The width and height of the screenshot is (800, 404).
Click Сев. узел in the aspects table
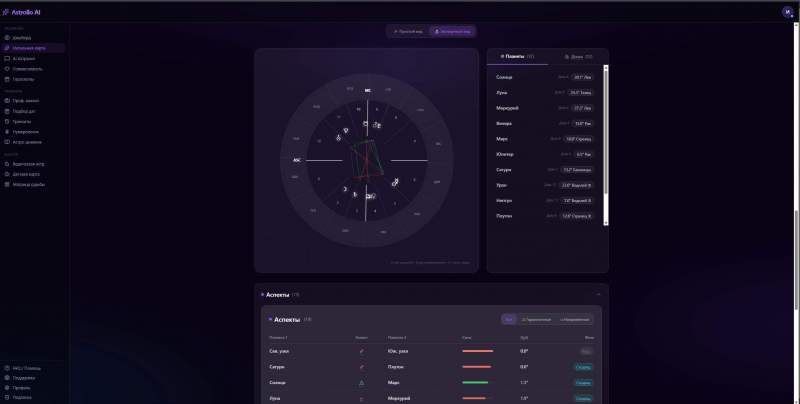[279, 351]
